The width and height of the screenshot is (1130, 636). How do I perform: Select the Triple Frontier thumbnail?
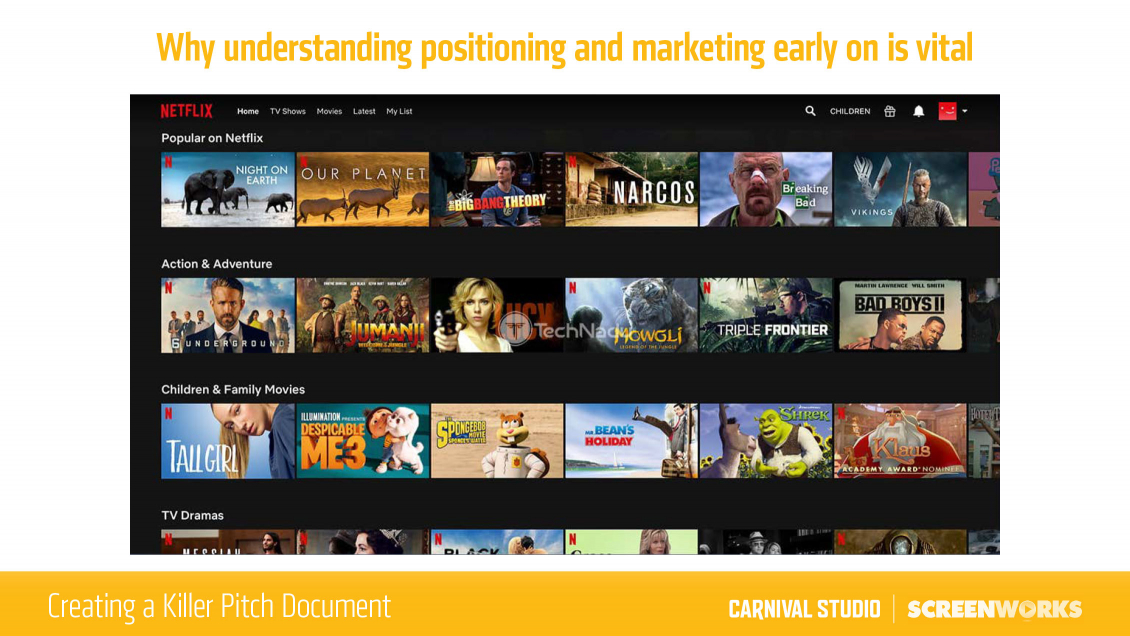click(766, 315)
